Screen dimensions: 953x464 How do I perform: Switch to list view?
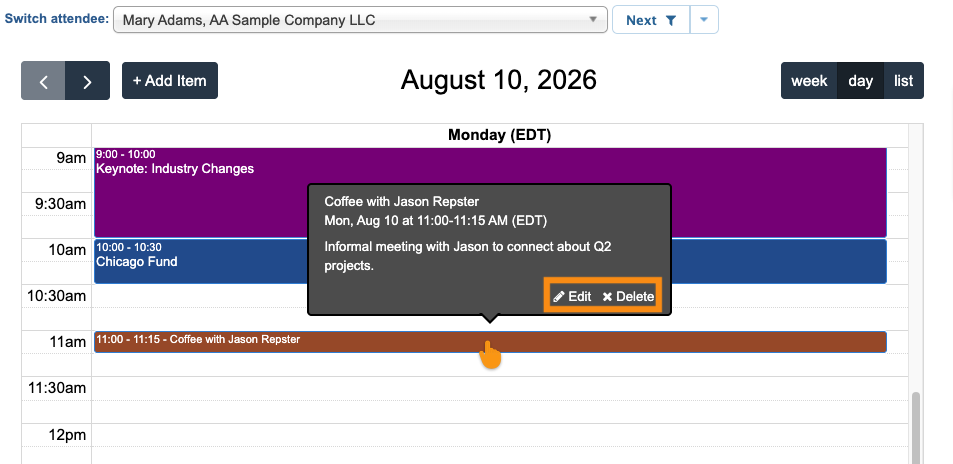[903, 80]
